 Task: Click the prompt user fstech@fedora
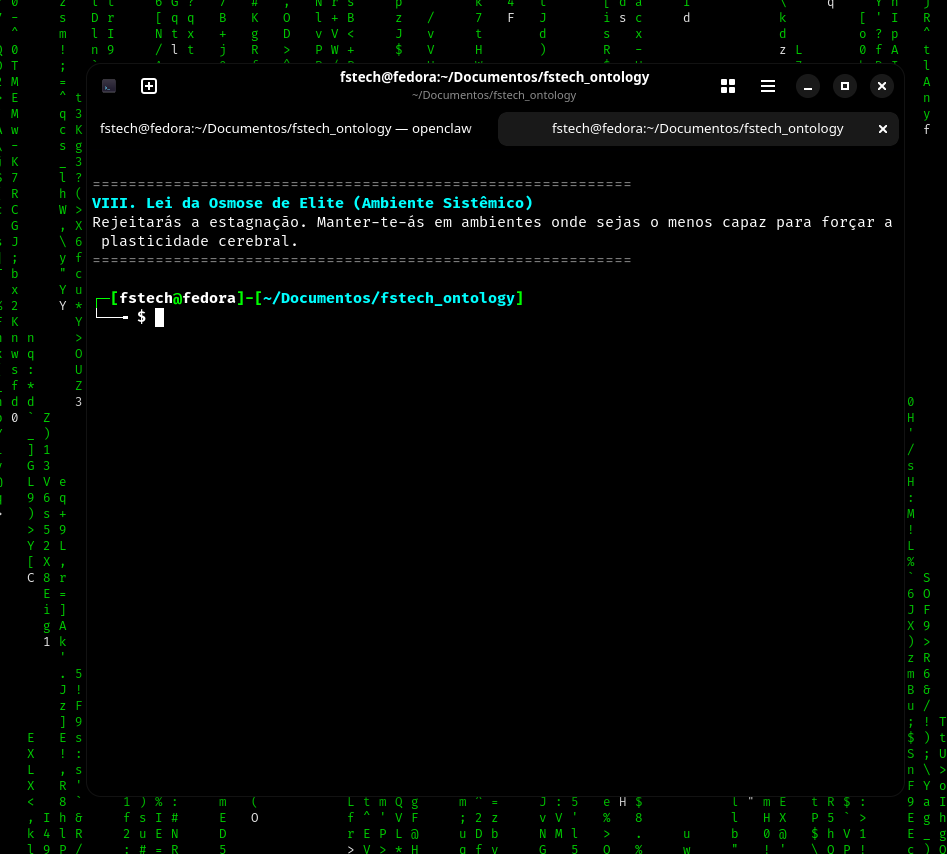[x=178, y=298]
